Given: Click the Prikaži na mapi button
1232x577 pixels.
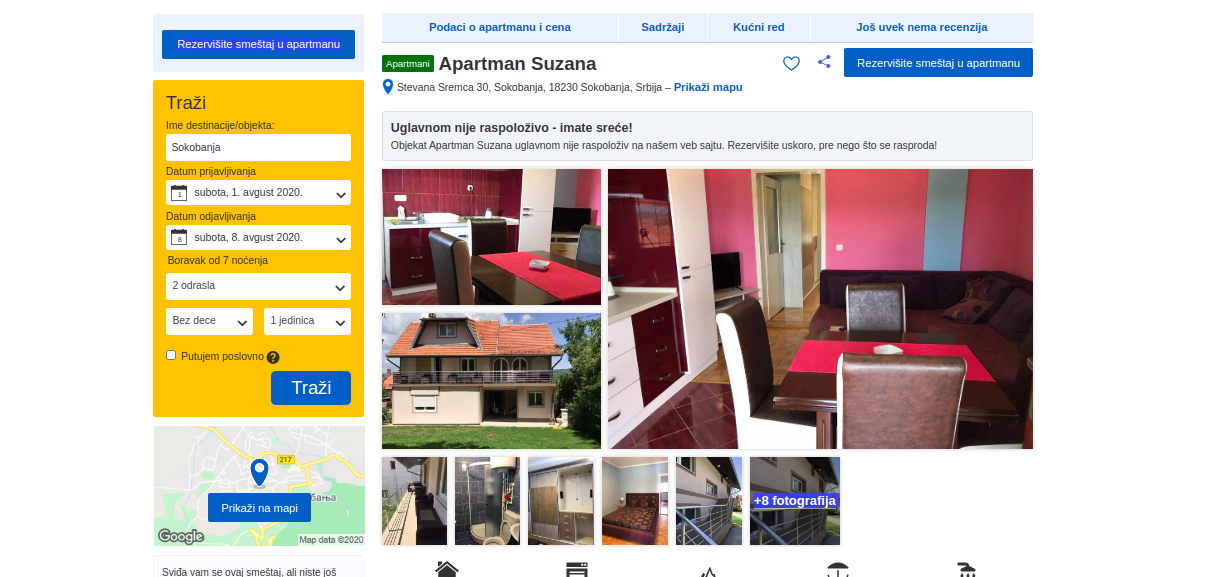Looking at the screenshot, I should tap(259, 508).
